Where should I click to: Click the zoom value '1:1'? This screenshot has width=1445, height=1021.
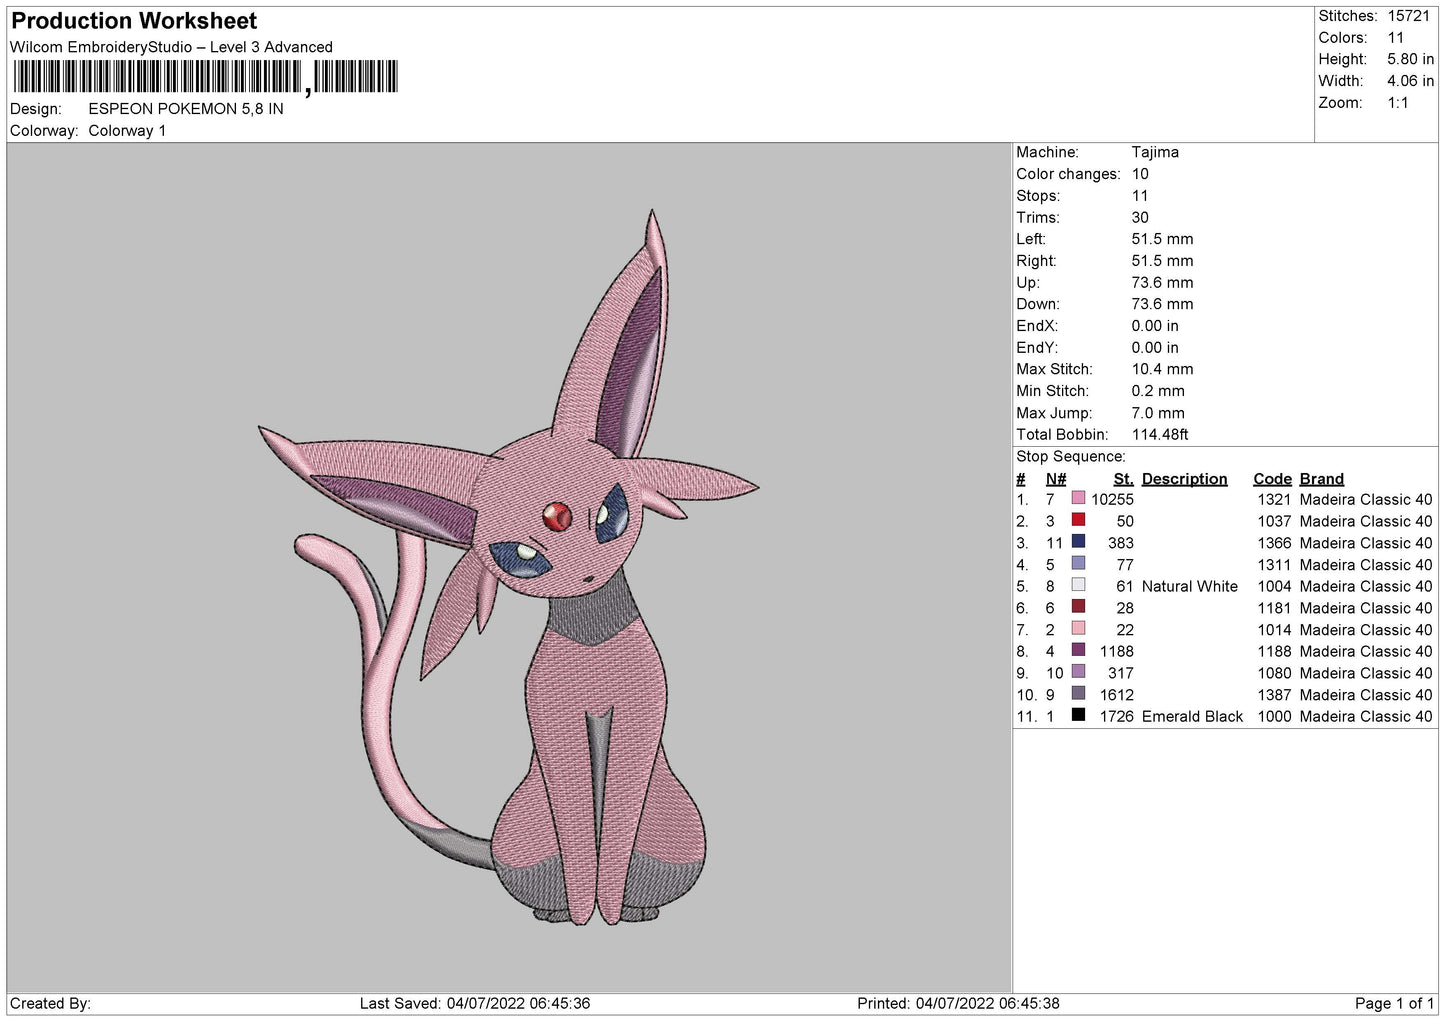pos(1398,103)
